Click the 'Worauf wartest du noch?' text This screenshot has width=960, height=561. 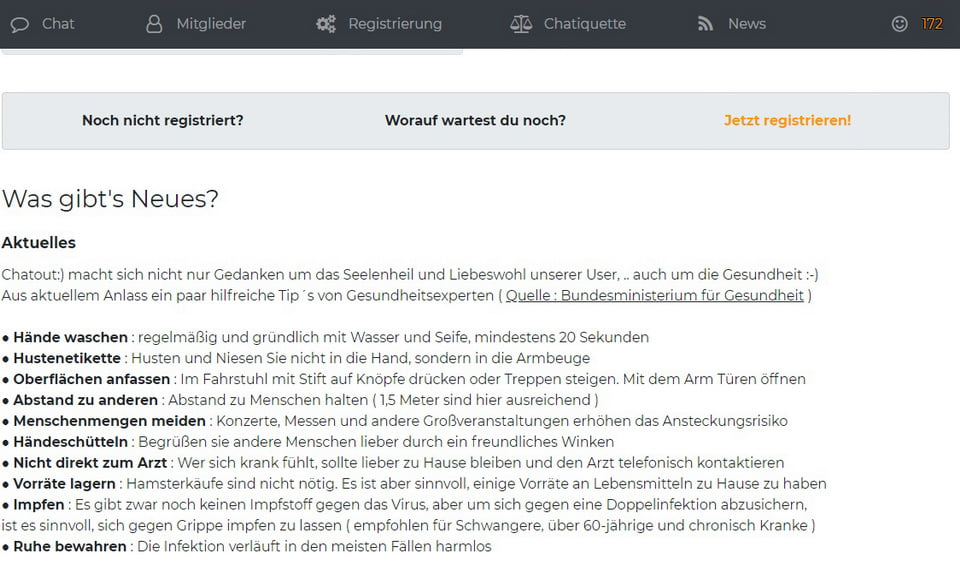tap(475, 121)
